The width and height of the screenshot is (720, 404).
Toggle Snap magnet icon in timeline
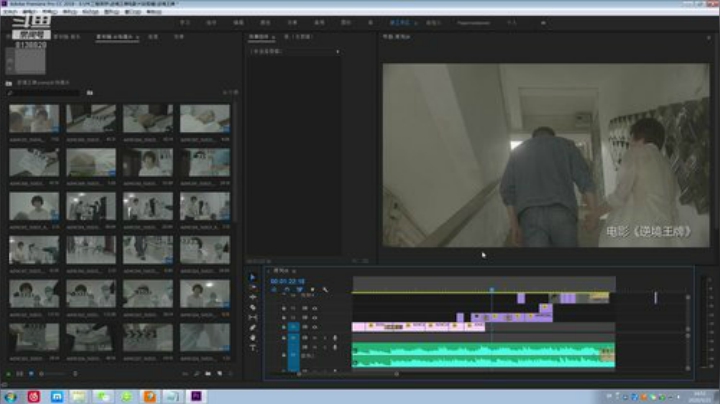click(287, 290)
